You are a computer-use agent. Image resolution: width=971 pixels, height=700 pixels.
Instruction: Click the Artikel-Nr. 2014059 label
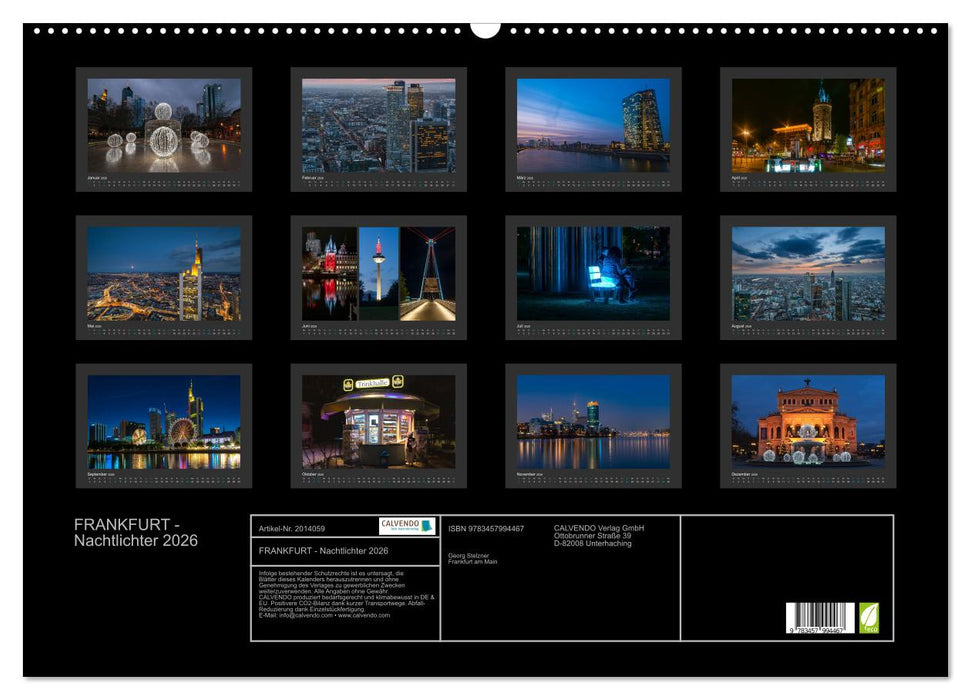(x=291, y=528)
